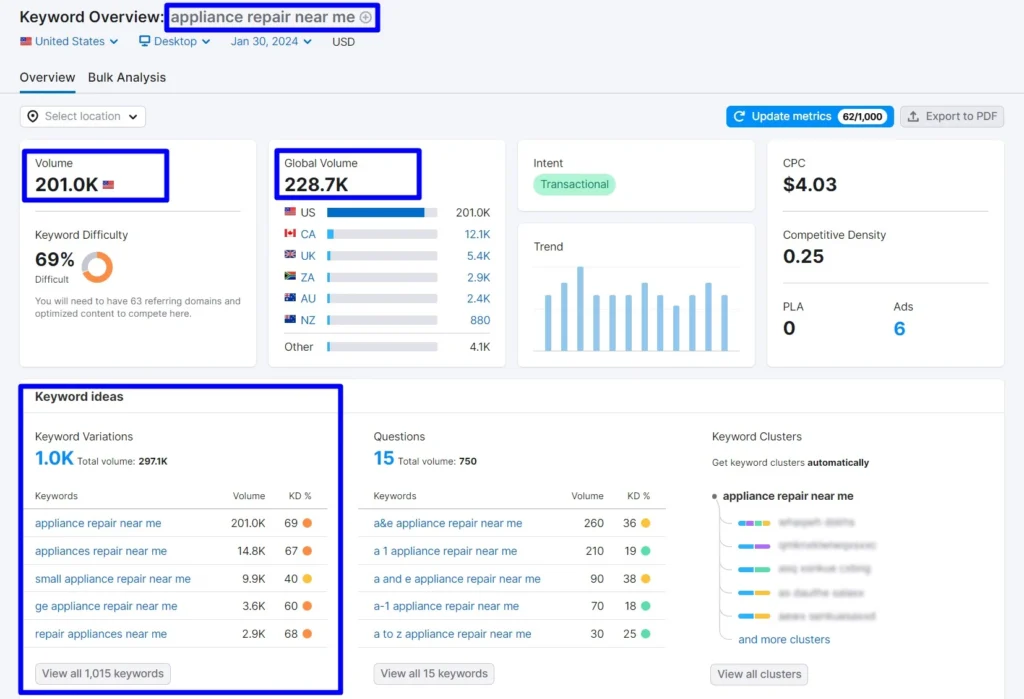1024x699 pixels.
Task: Click View all 15 keywords button
Action: 434,674
